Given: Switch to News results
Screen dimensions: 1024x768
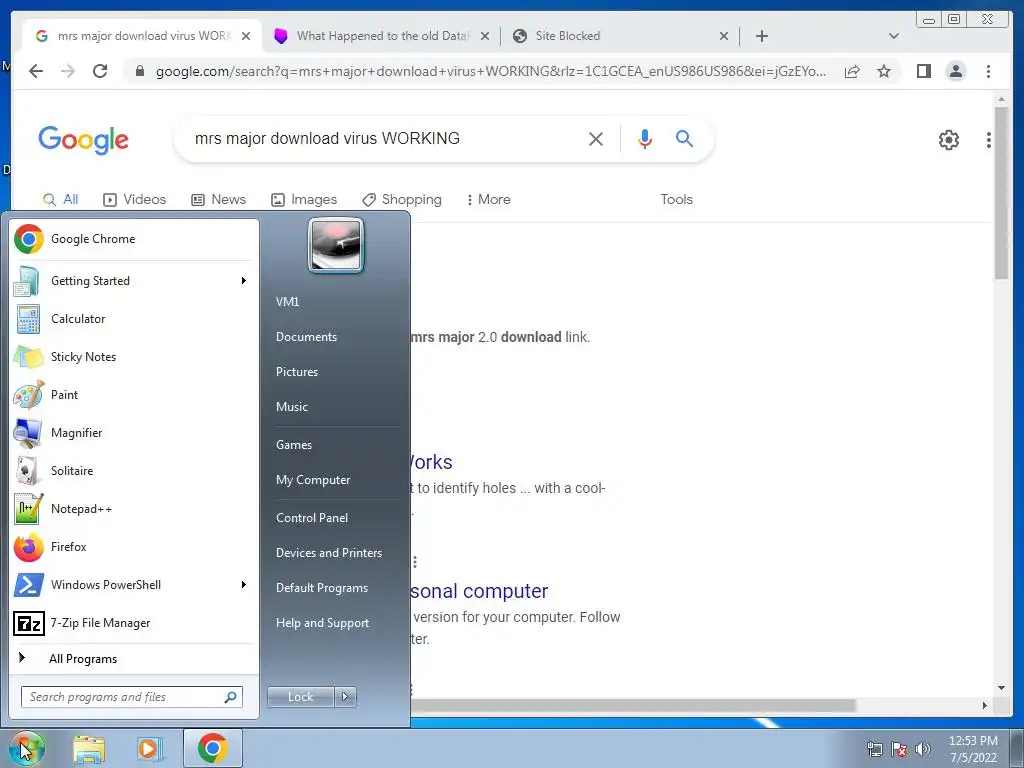Looking at the screenshot, I should point(218,199).
